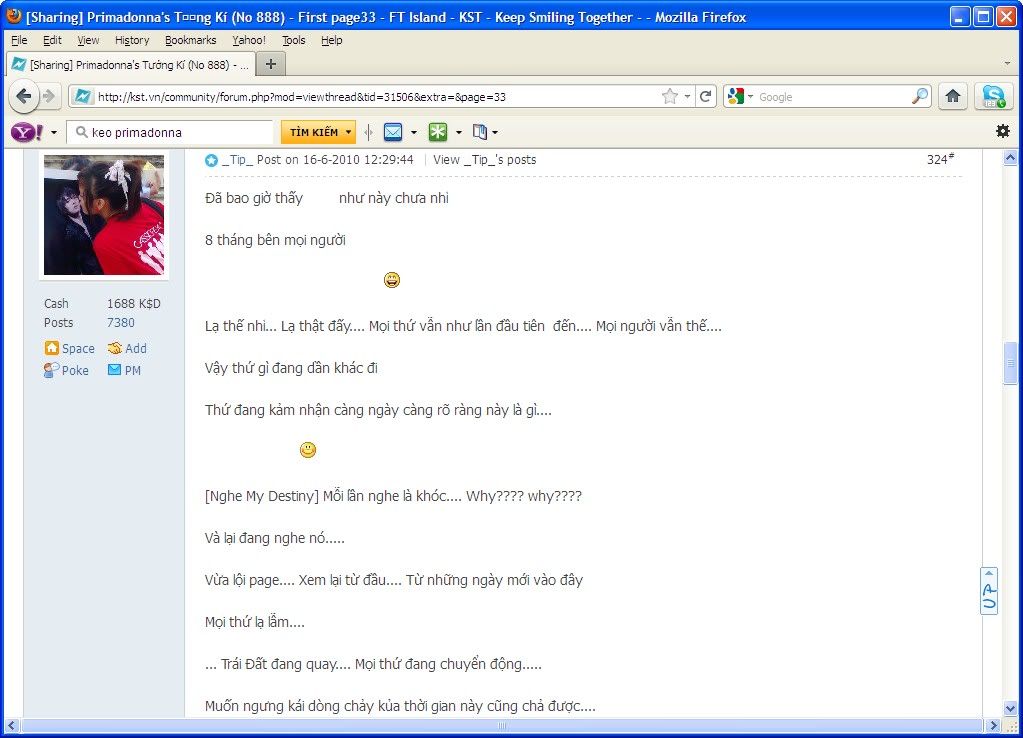Click the Add friend link

[136, 348]
